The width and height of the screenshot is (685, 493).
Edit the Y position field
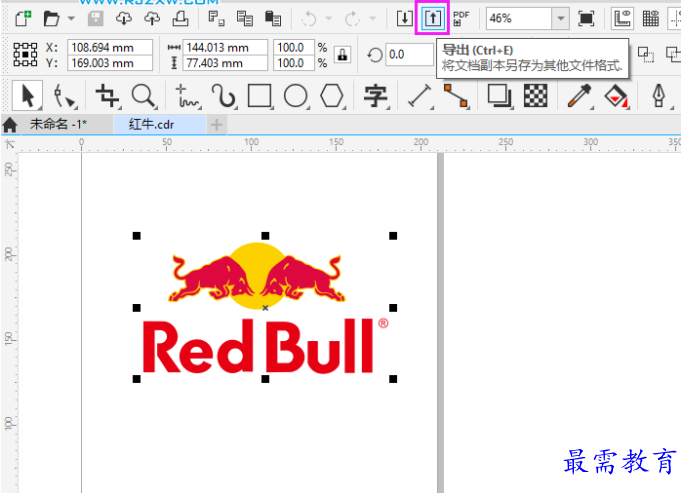point(110,63)
